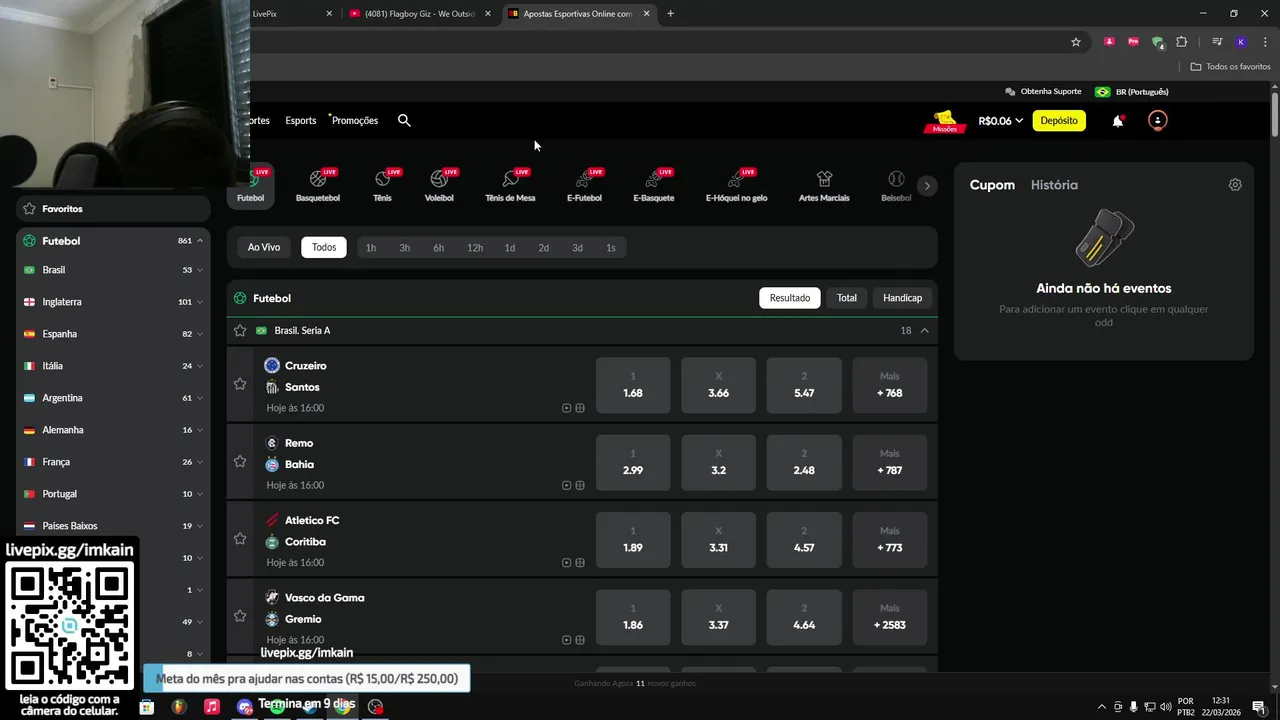Screen dimensions: 1280x720
Task: Switch to Ao Vivo events filter
Action: point(264,247)
